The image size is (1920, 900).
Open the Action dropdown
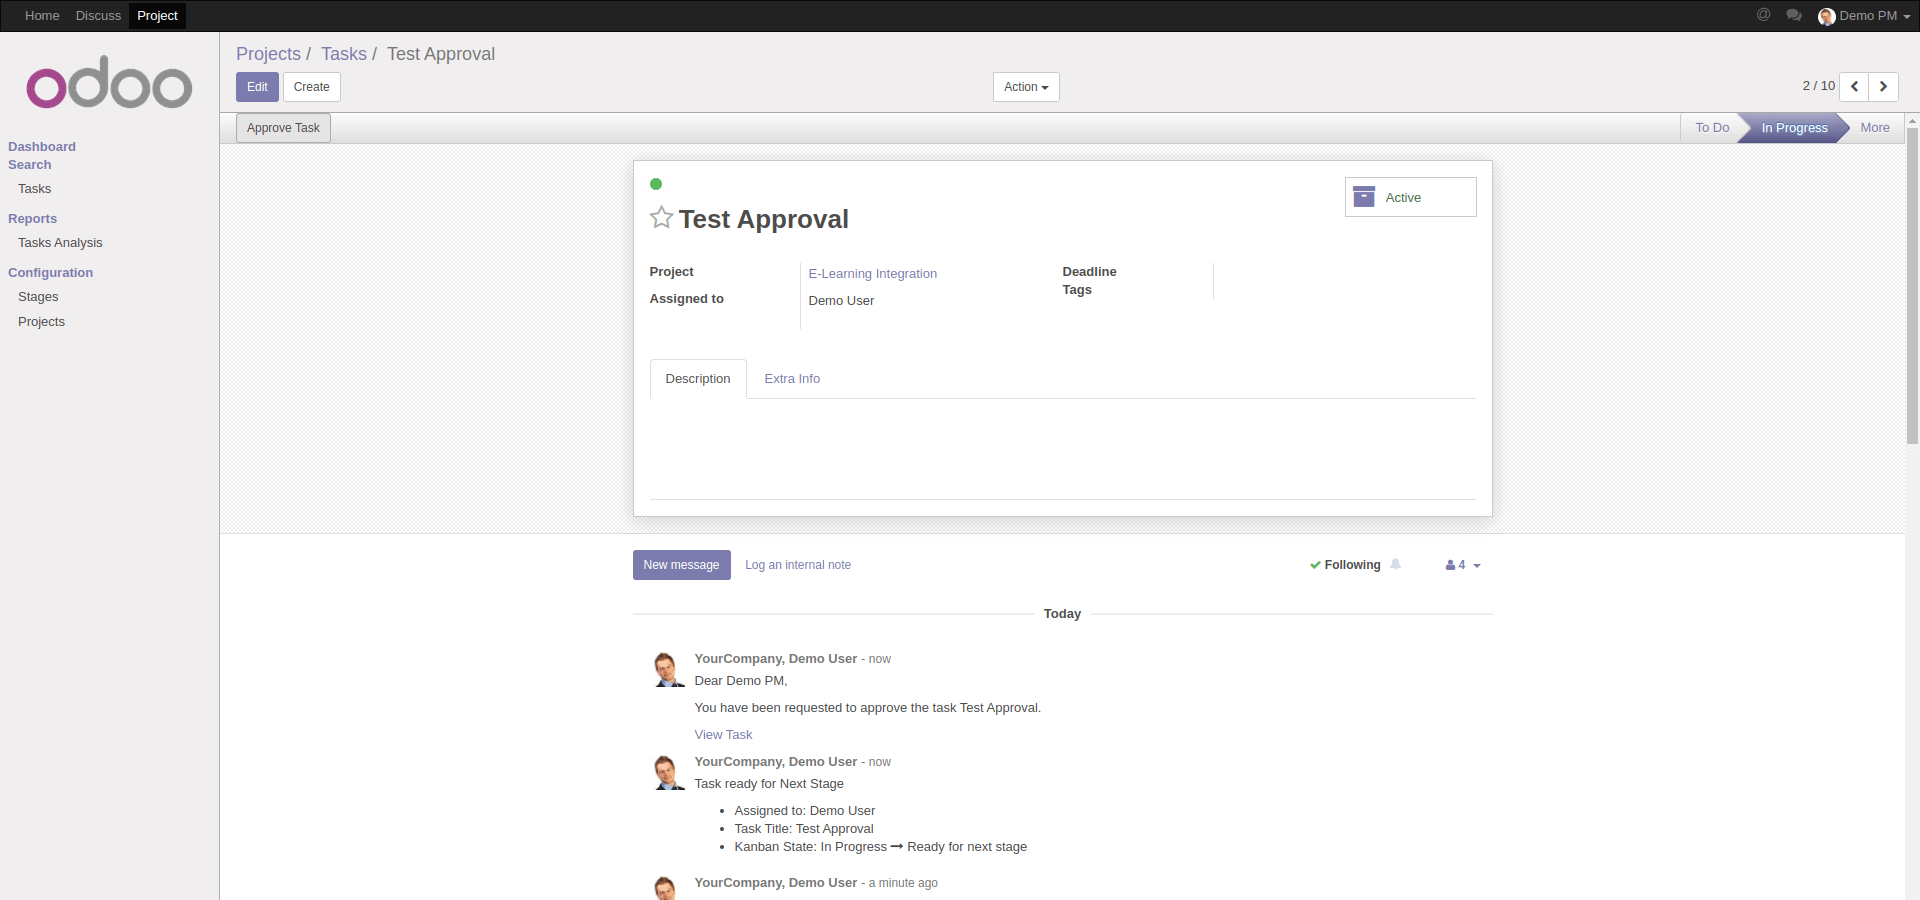(x=1025, y=87)
